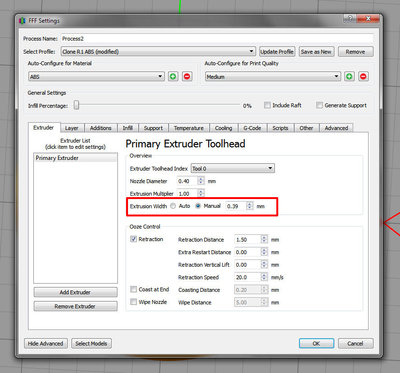Enable the Include Raft checkbox
Image resolution: width=400 pixels, height=373 pixels.
(267, 105)
